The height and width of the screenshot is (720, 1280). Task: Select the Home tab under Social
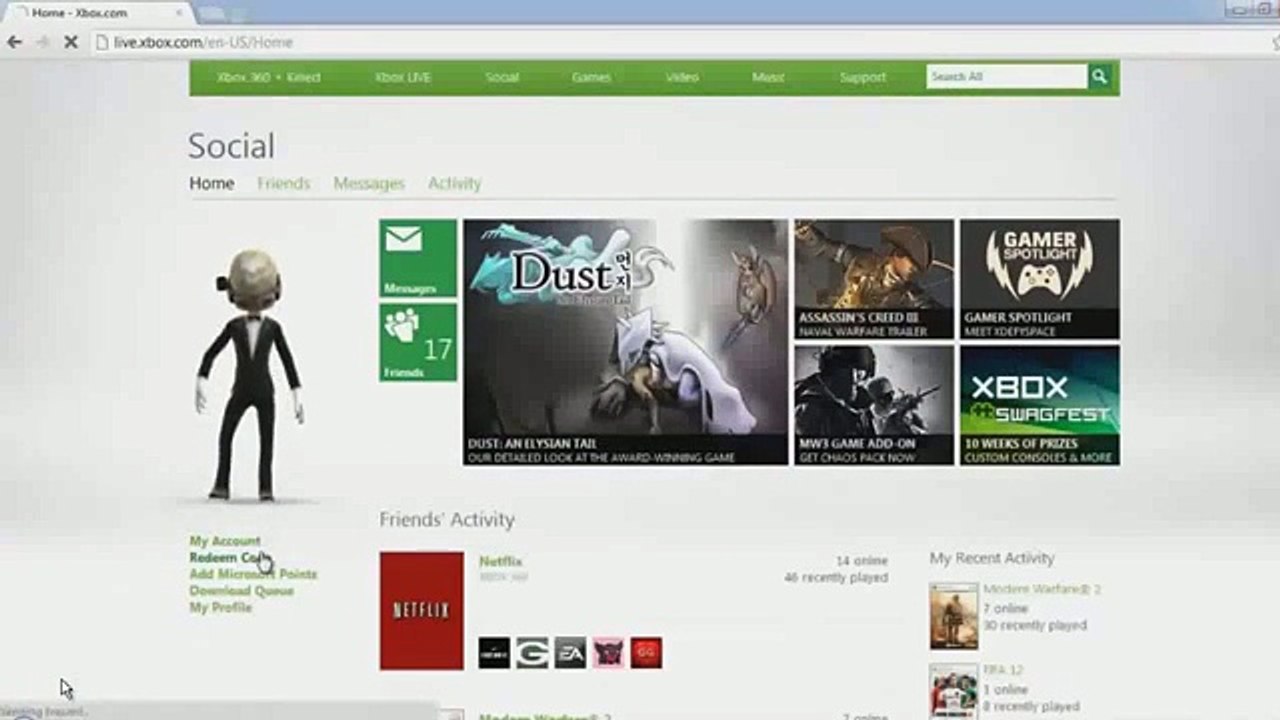coord(212,183)
